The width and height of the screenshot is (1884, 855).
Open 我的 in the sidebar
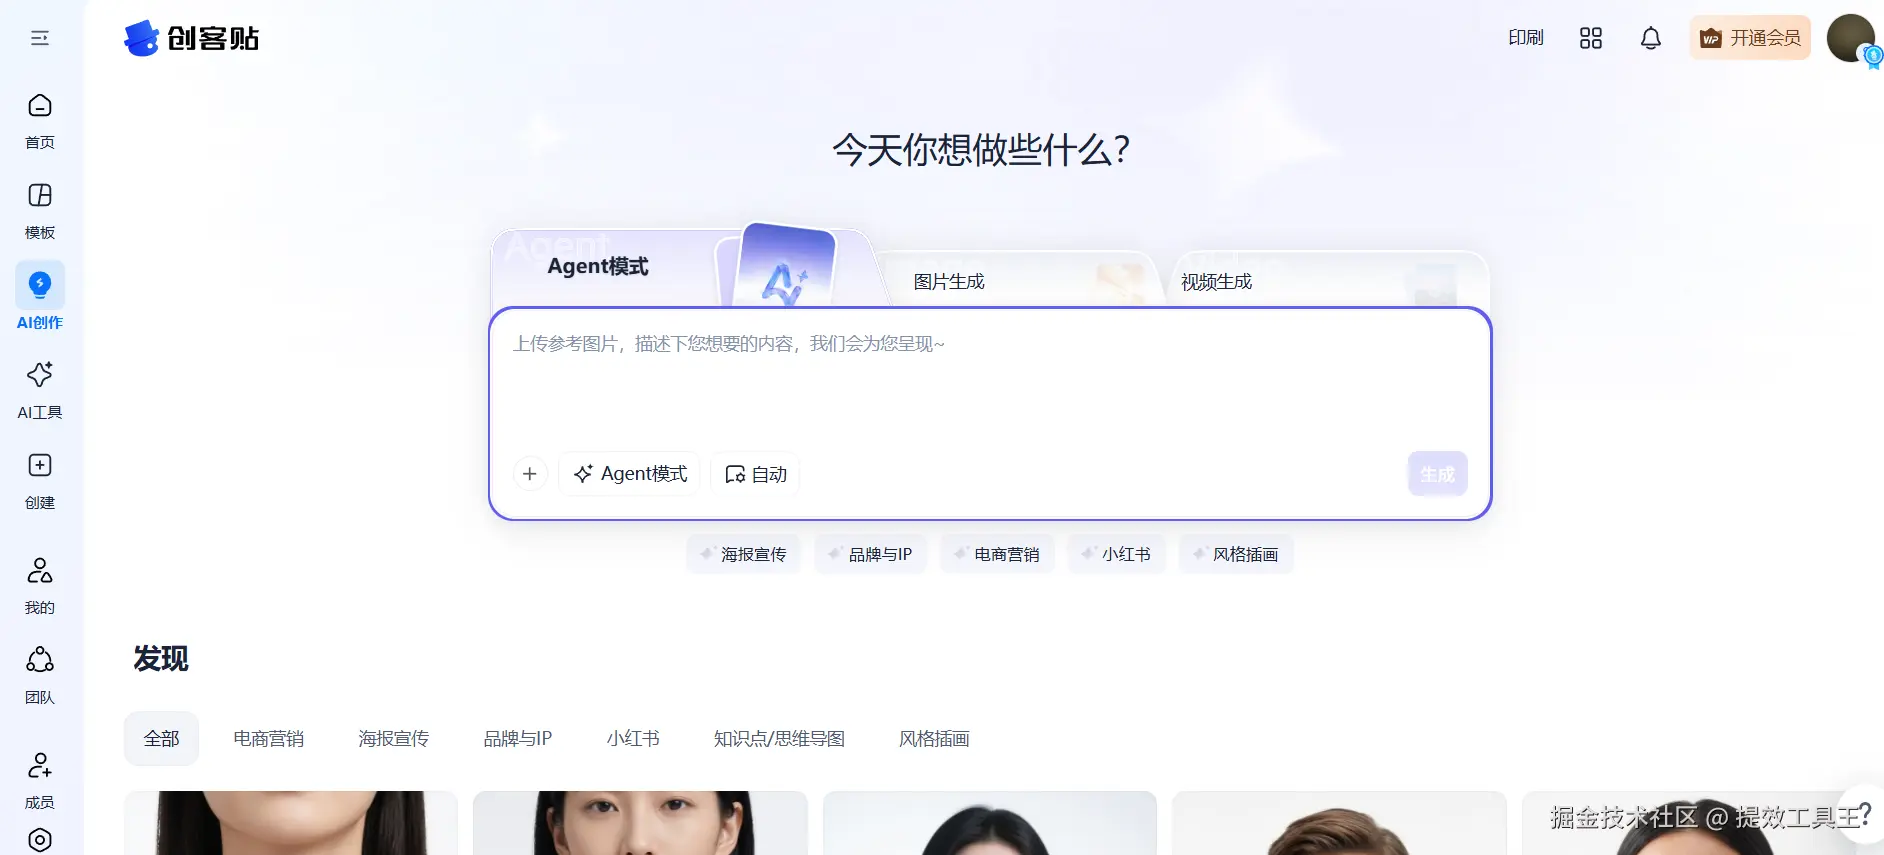click(x=40, y=585)
